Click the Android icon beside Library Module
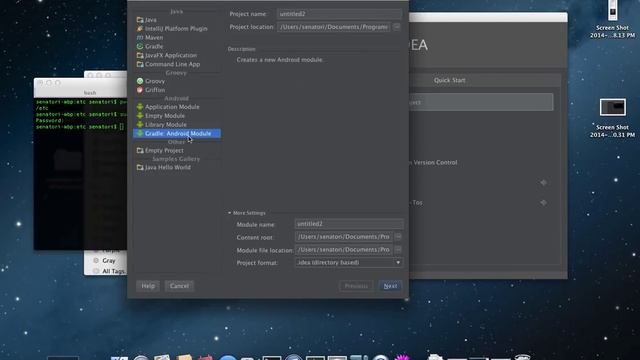 140,125
